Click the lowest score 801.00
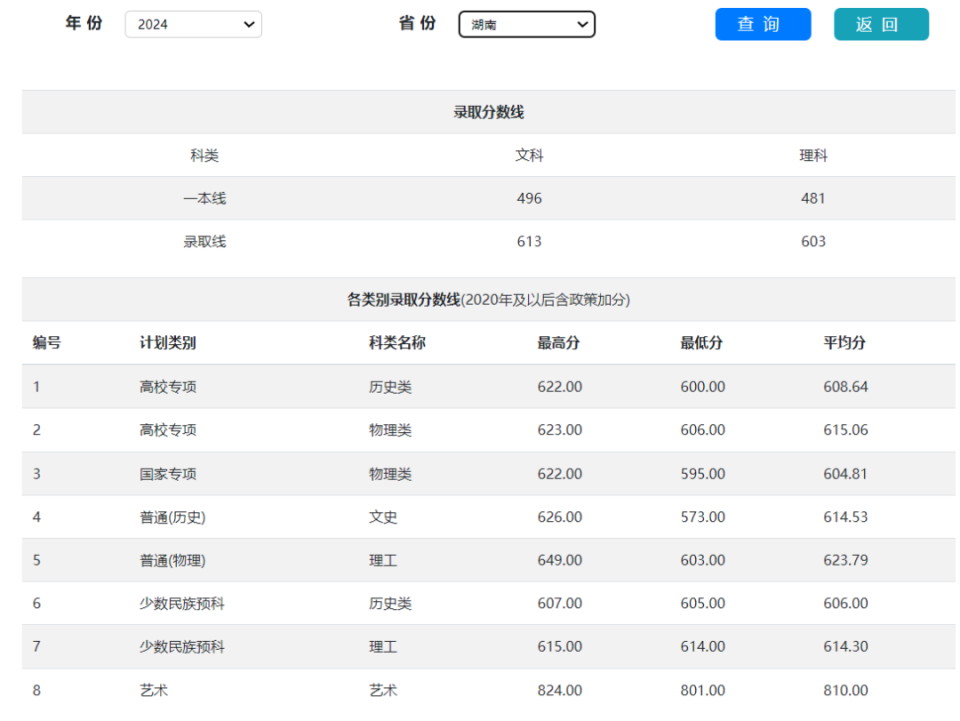The image size is (960, 721). [x=703, y=690]
